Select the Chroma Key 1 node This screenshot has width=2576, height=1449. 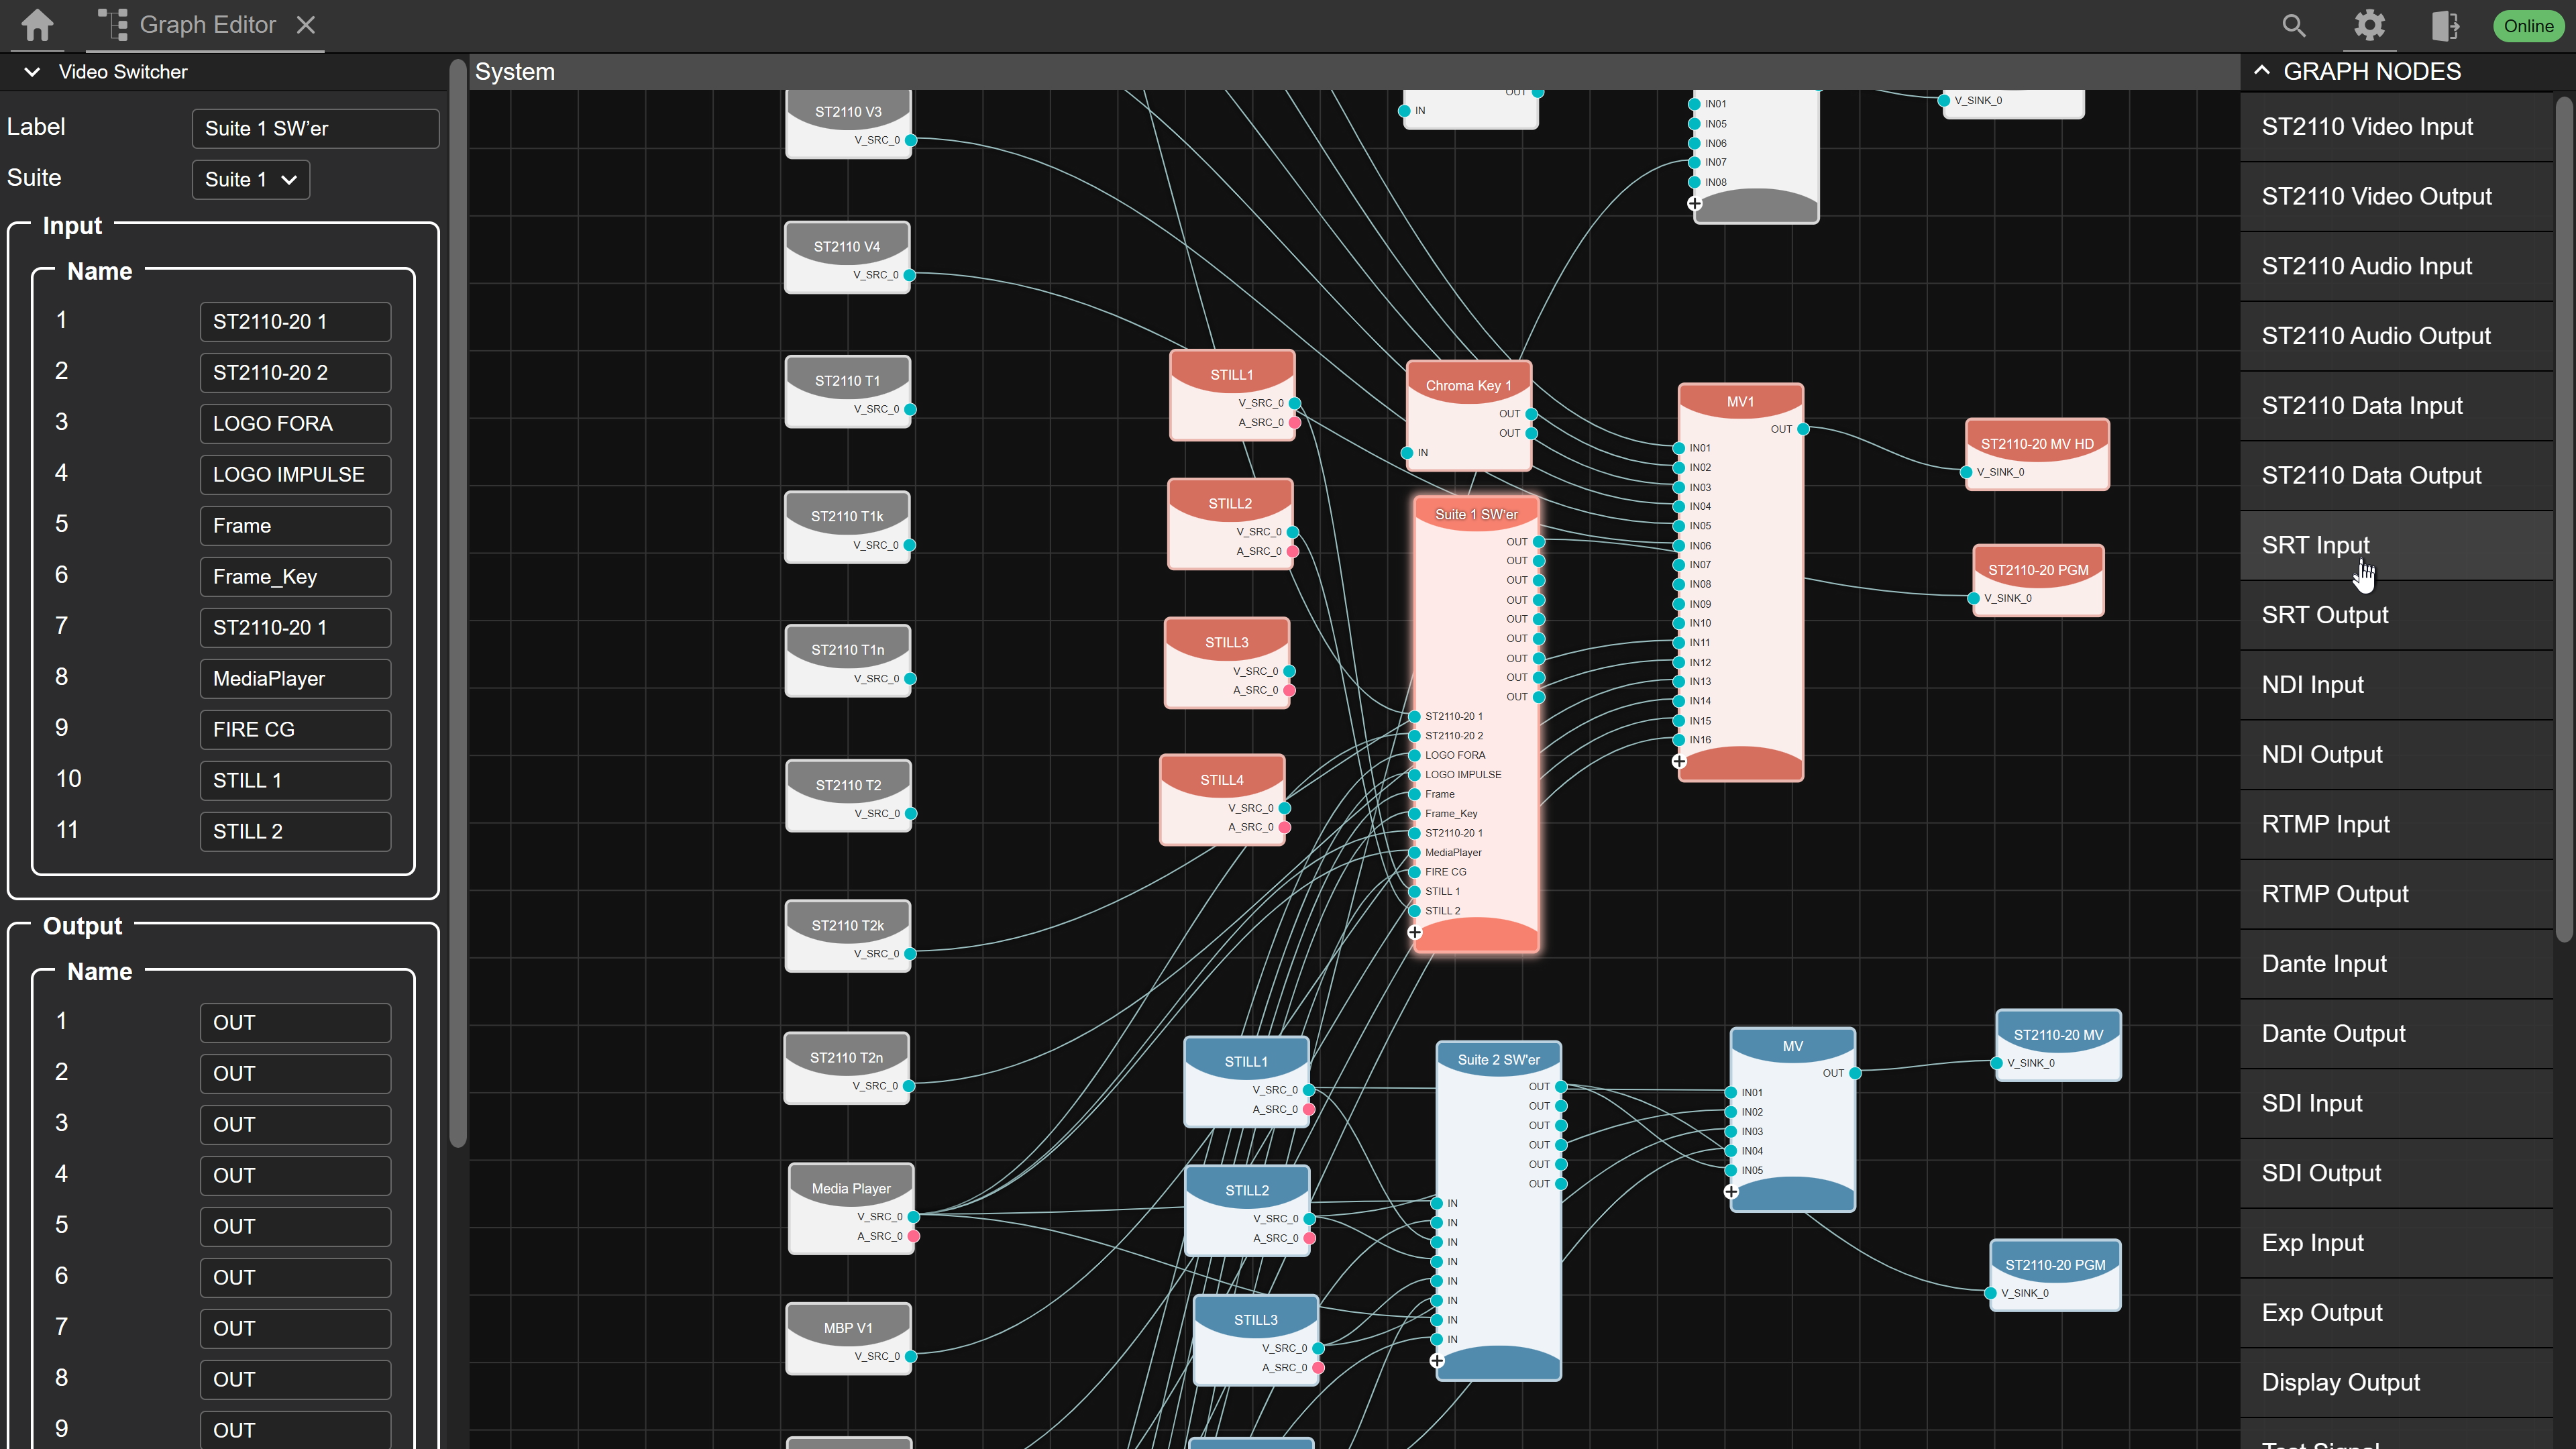(x=1467, y=385)
